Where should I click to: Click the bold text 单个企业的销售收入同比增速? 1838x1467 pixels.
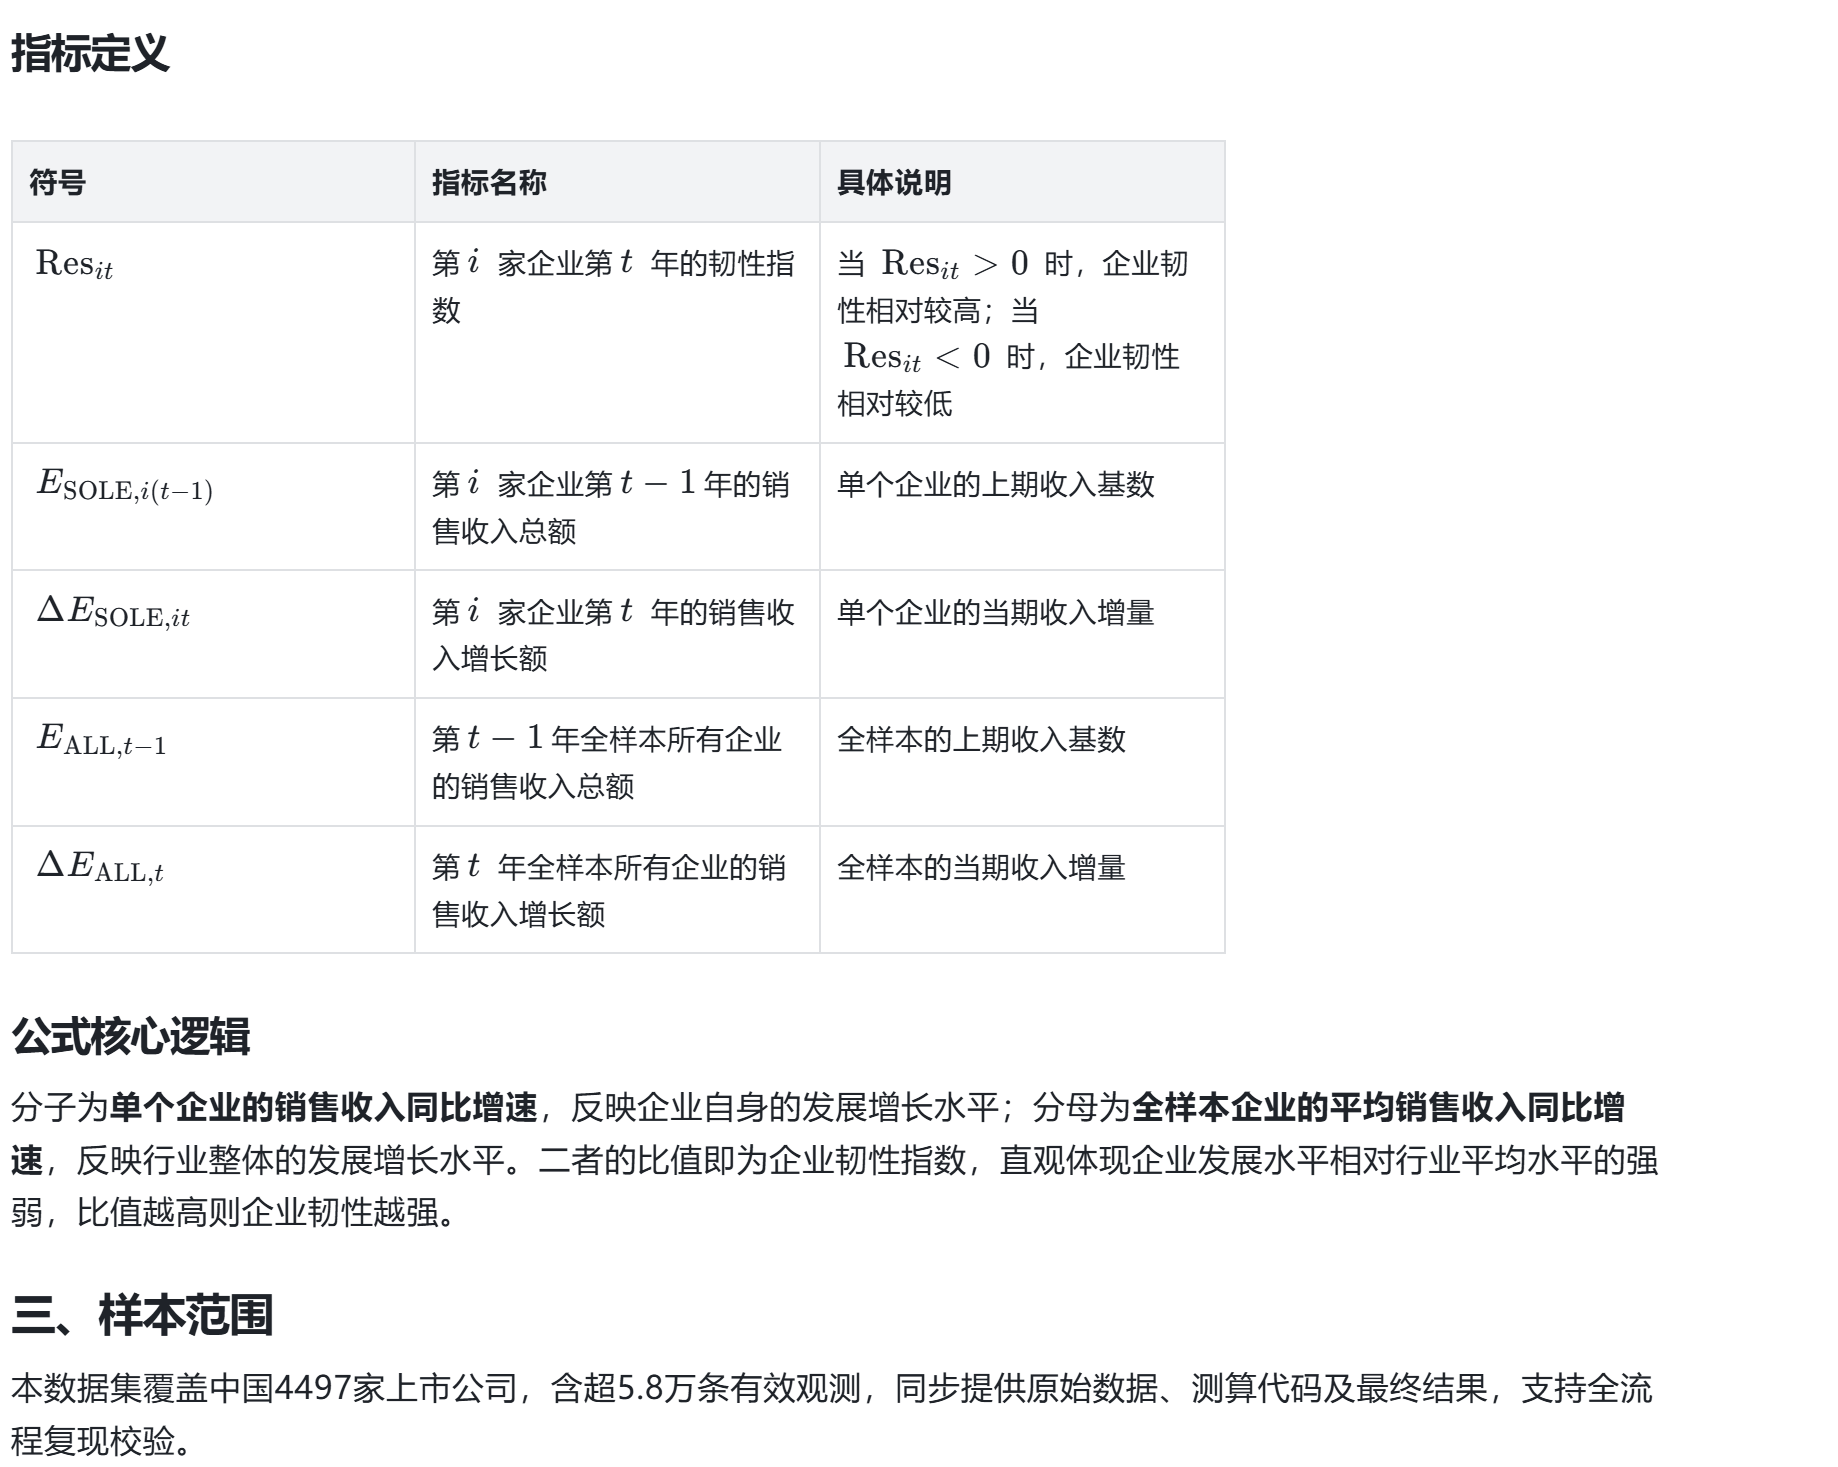pos(323,1107)
